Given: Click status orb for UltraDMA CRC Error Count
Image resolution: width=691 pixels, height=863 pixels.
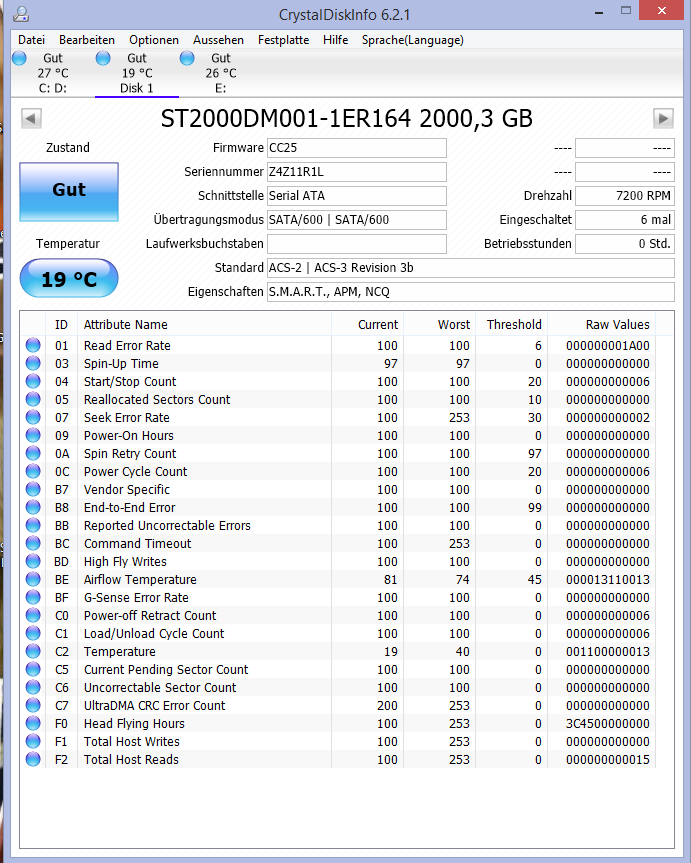Looking at the screenshot, I should (33, 705).
